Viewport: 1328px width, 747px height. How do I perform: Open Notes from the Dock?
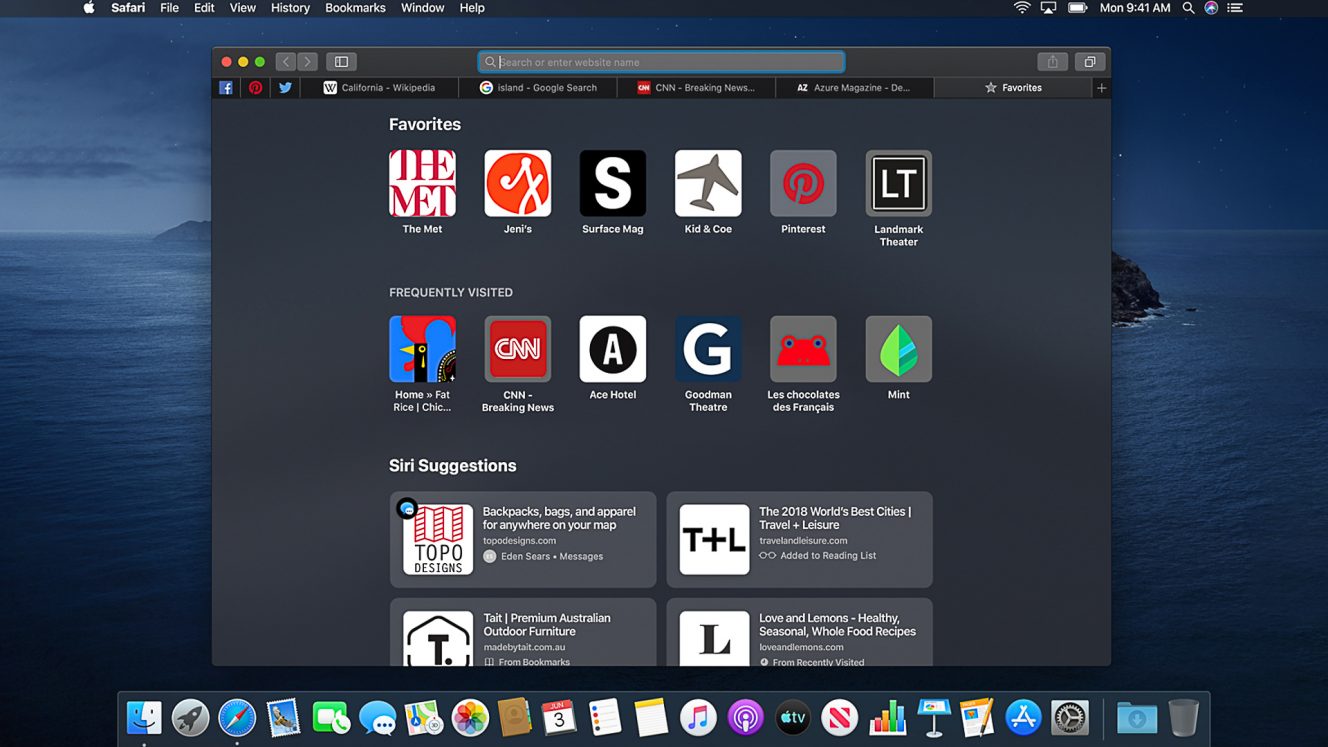click(x=651, y=717)
